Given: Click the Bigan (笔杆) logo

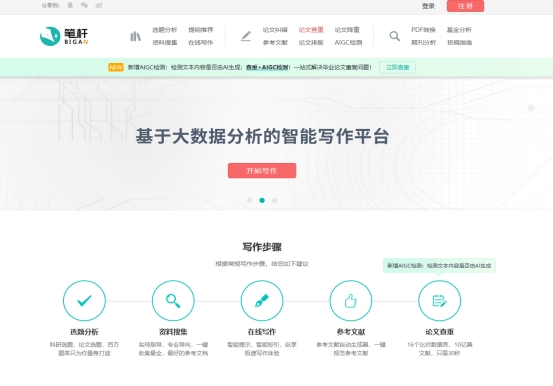Looking at the screenshot, I should (64, 36).
